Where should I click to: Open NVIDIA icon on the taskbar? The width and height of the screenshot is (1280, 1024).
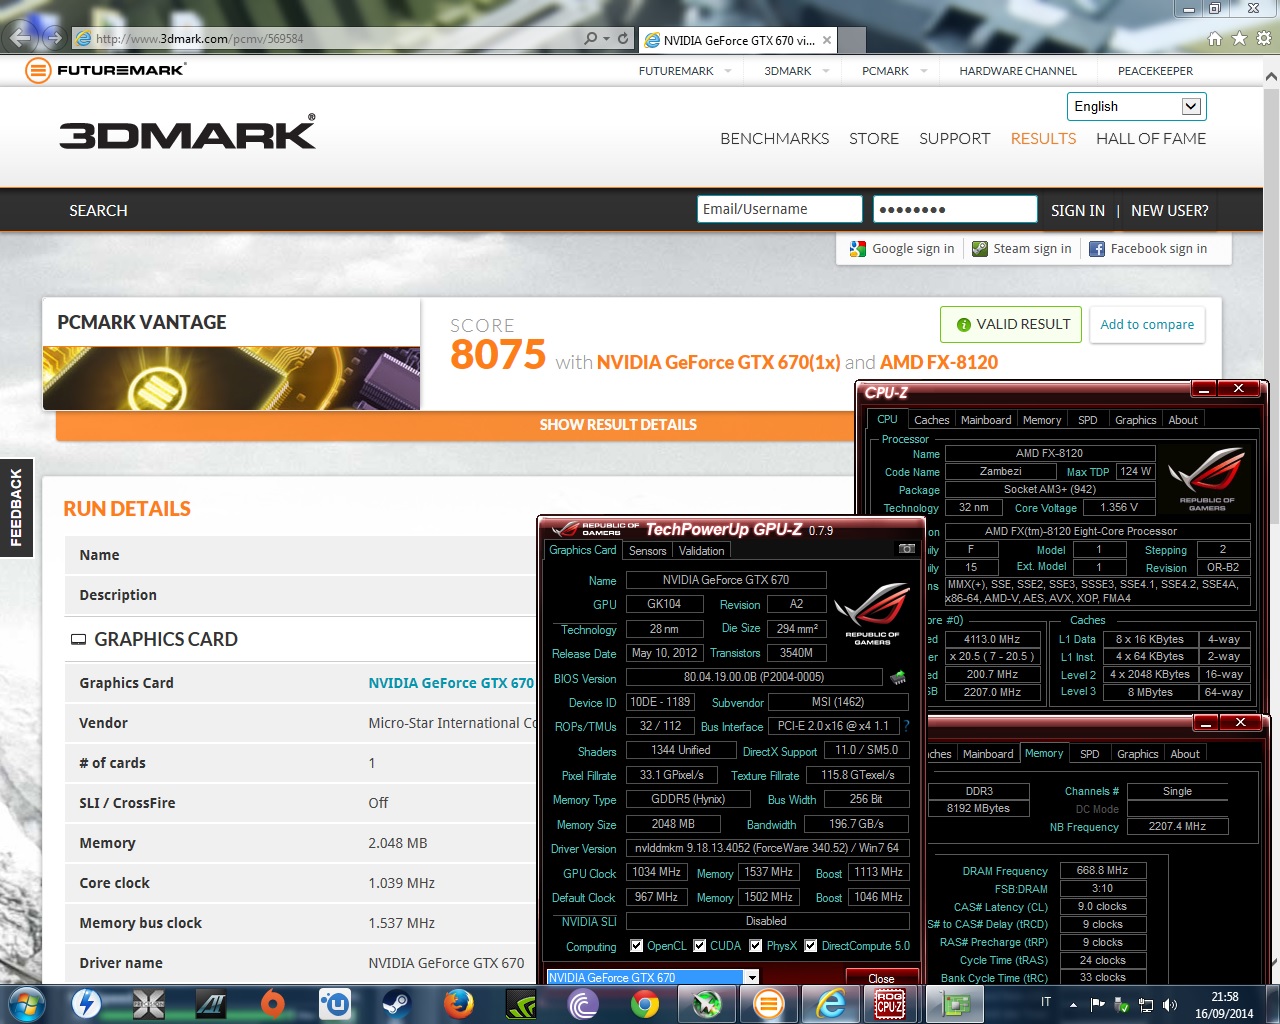coord(520,1003)
